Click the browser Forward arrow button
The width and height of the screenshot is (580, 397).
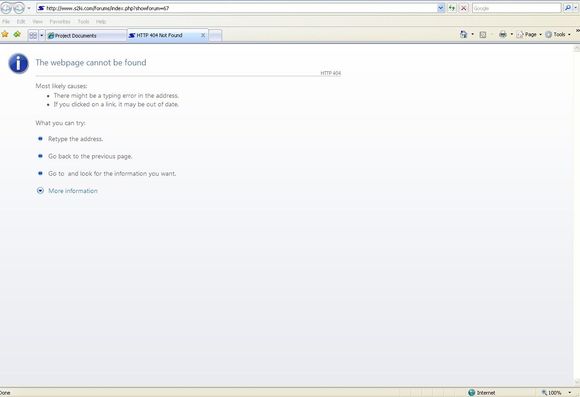pyautogui.click(x=19, y=8)
